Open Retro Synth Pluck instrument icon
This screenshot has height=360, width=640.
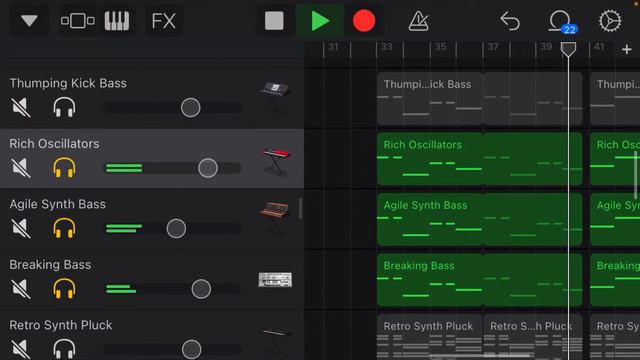point(275,339)
